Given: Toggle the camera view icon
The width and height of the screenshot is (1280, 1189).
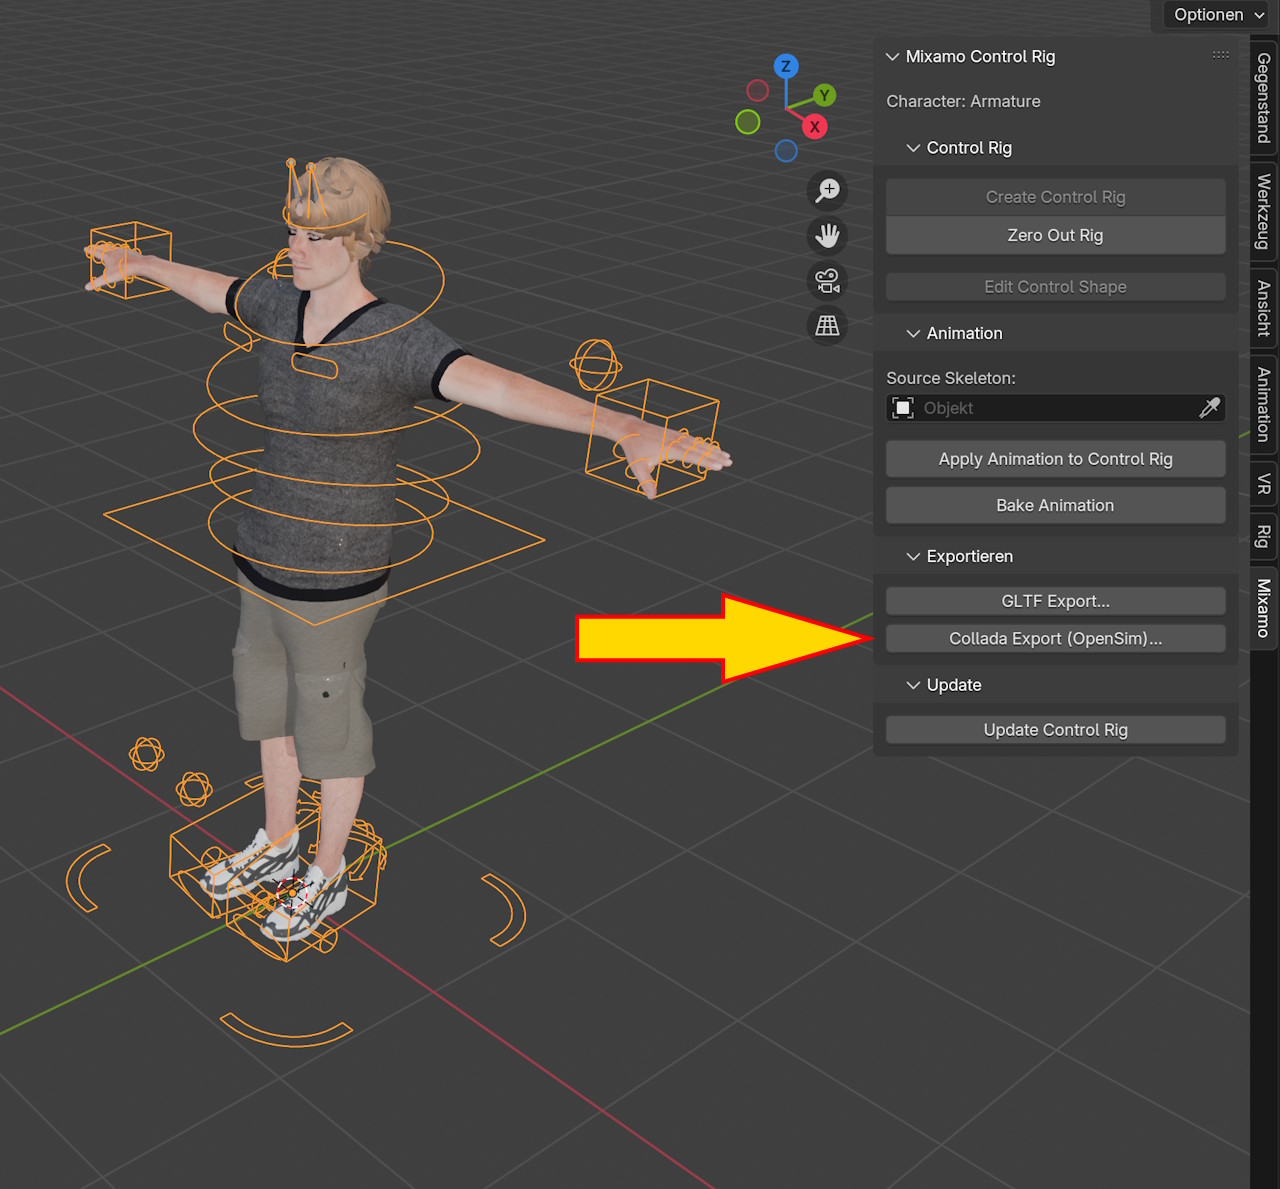Looking at the screenshot, I should tap(827, 281).
